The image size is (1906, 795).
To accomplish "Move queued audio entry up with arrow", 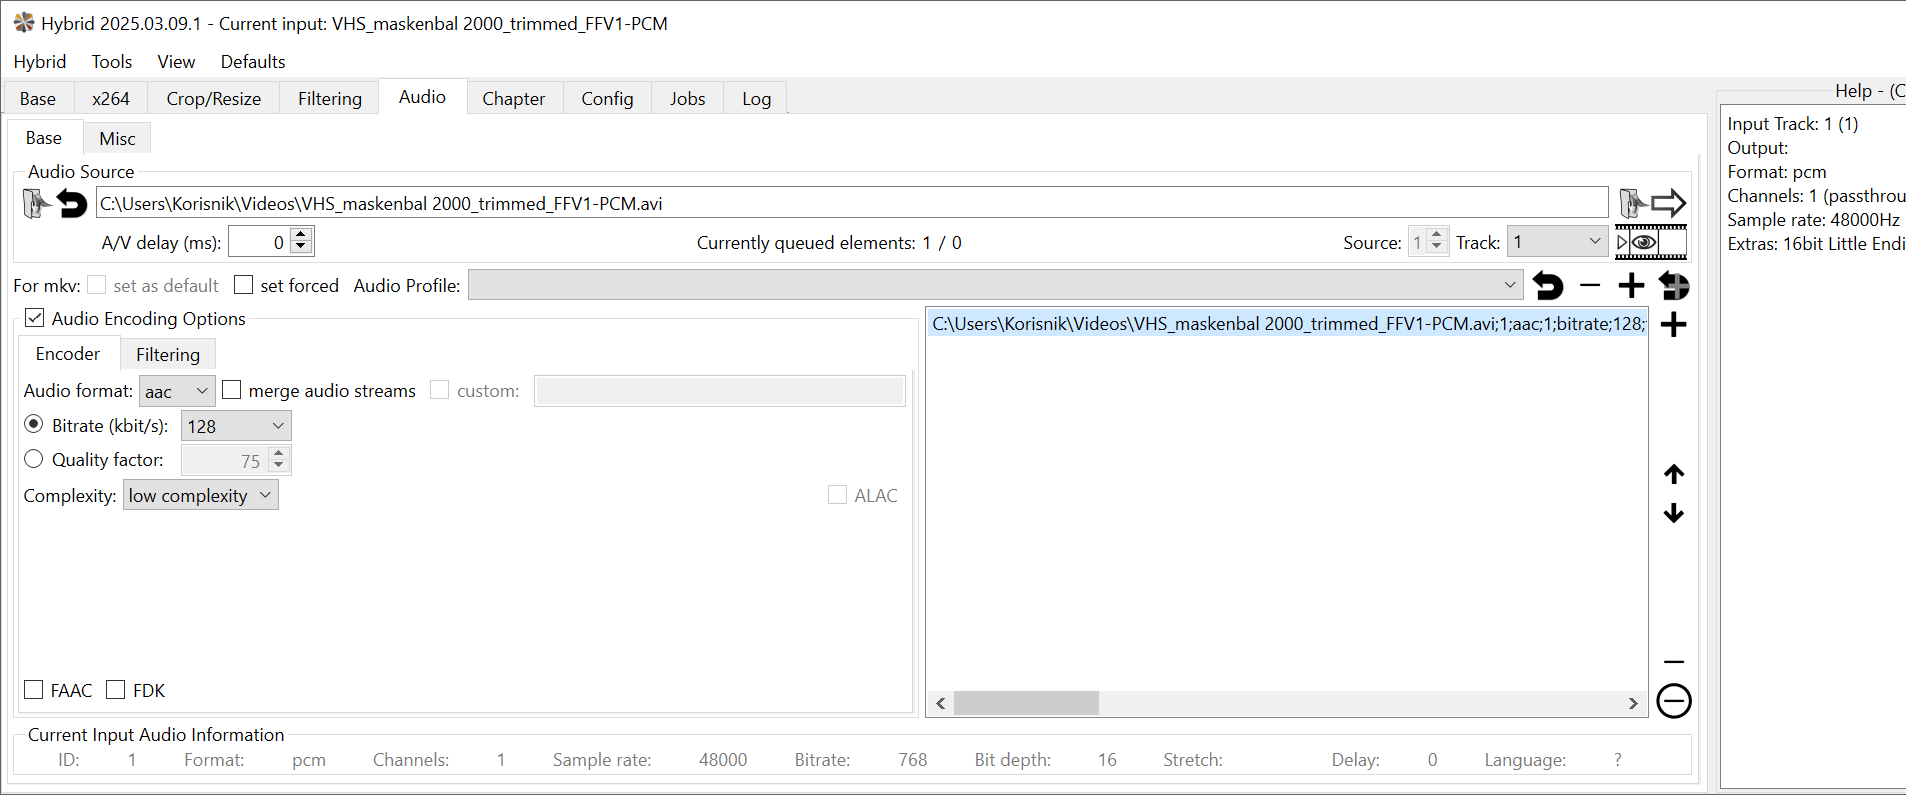I will click(x=1674, y=474).
